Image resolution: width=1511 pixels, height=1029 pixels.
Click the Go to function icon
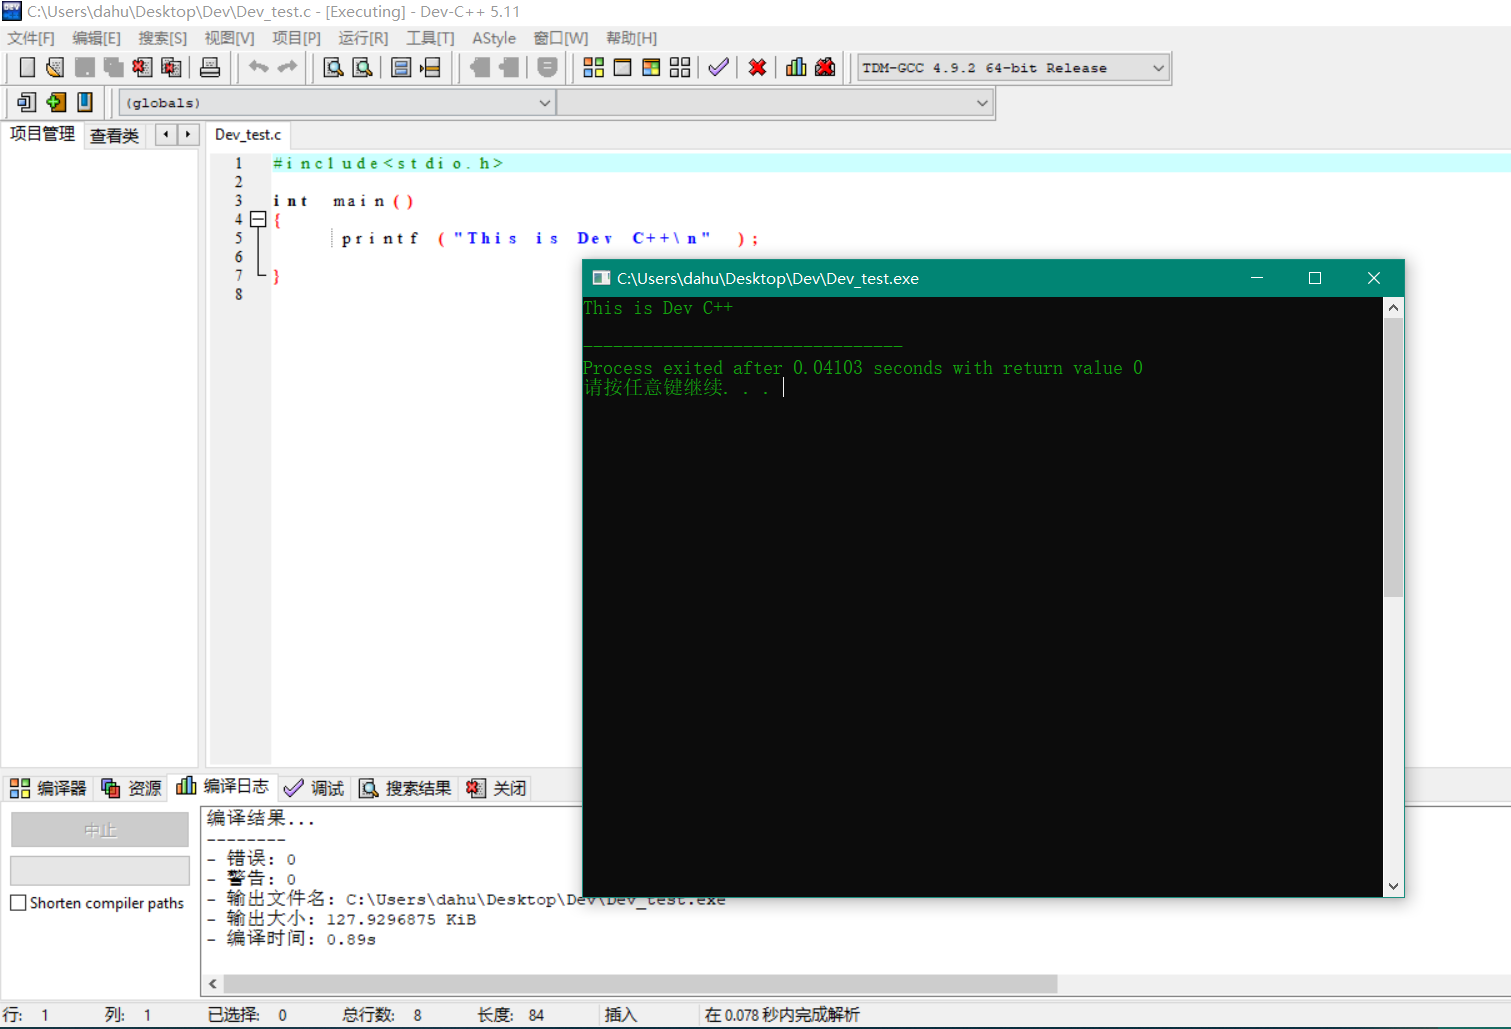click(x=401, y=67)
